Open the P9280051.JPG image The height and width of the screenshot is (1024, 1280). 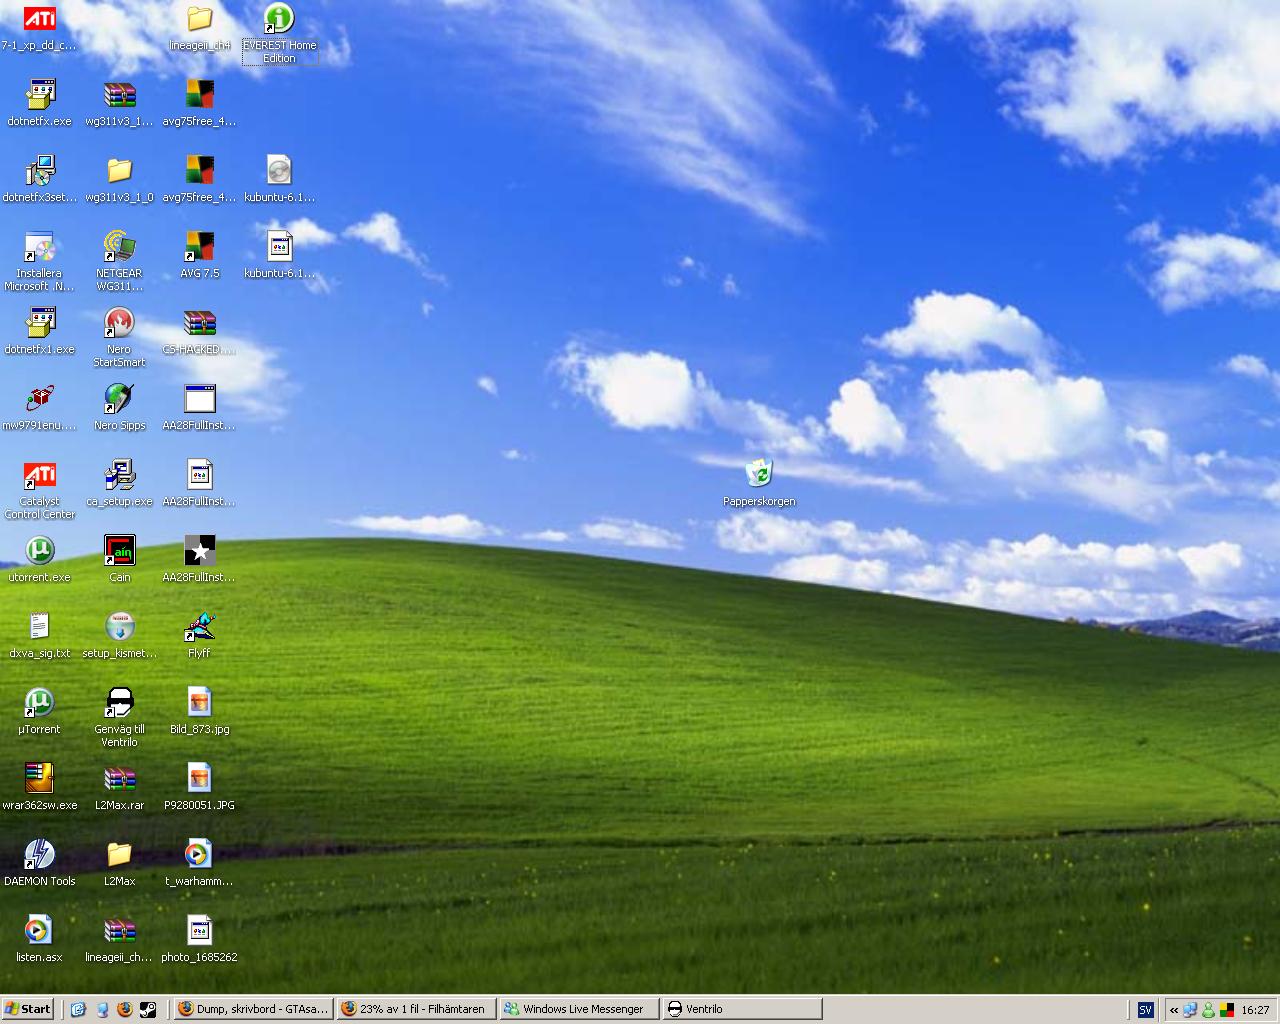pyautogui.click(x=200, y=788)
